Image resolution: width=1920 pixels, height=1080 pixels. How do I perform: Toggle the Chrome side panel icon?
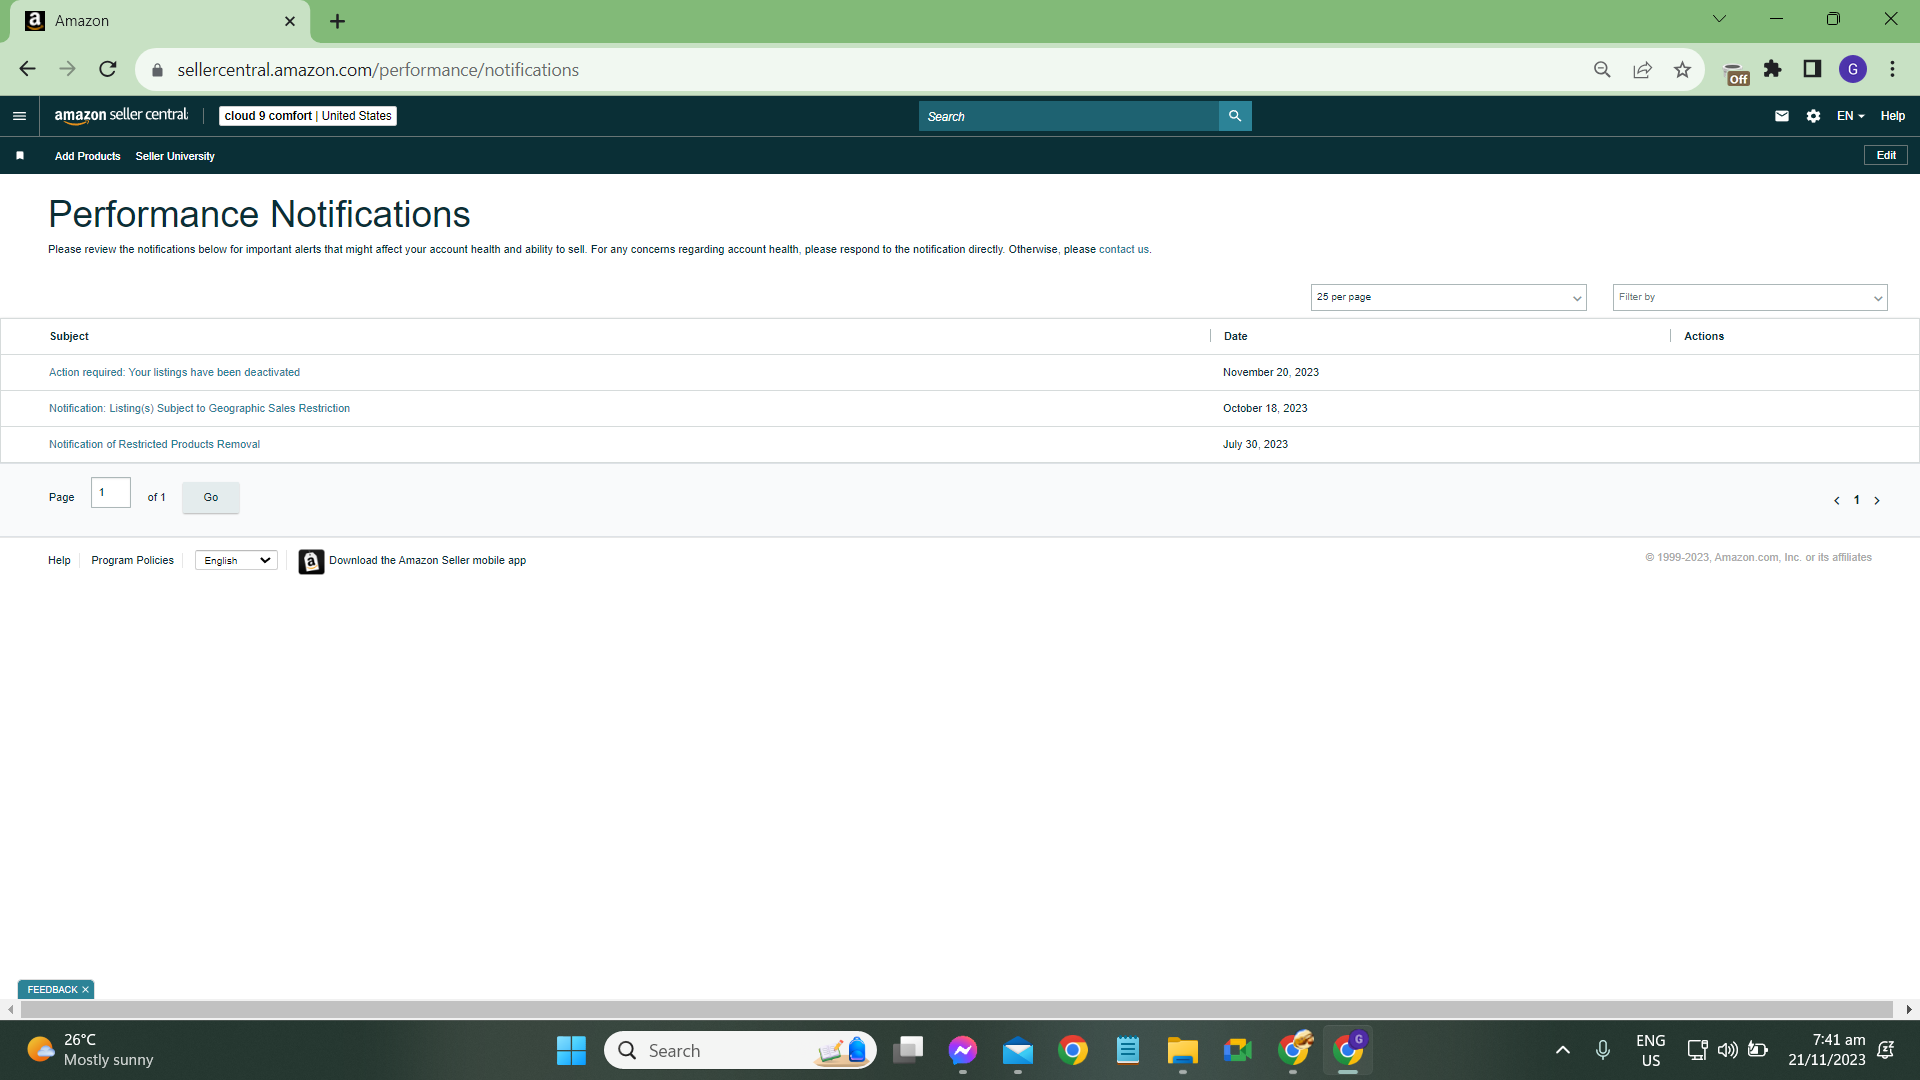pos(1812,69)
